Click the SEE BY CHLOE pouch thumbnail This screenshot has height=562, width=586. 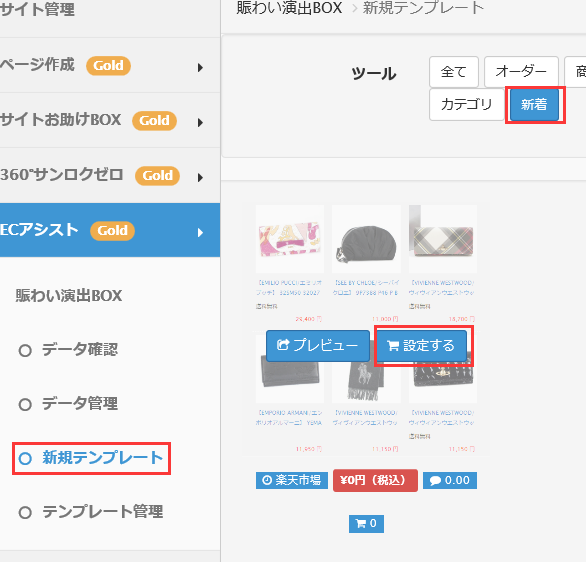[x=366, y=239]
